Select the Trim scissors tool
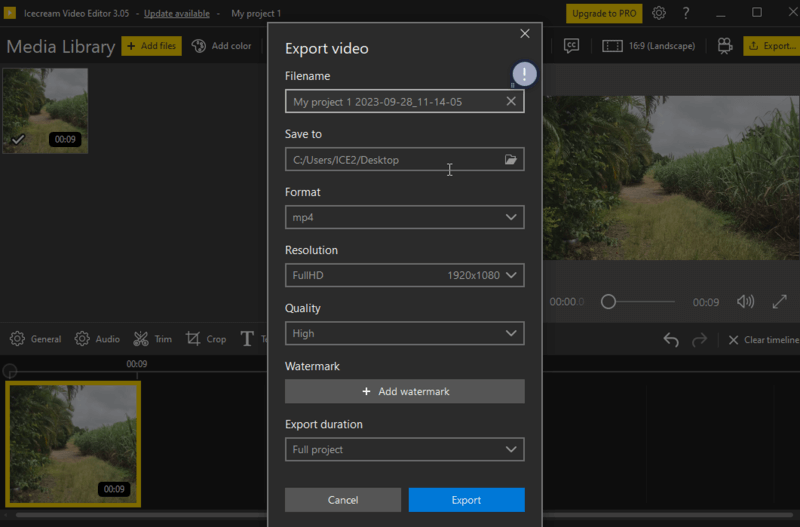800x527 pixels. pos(152,339)
